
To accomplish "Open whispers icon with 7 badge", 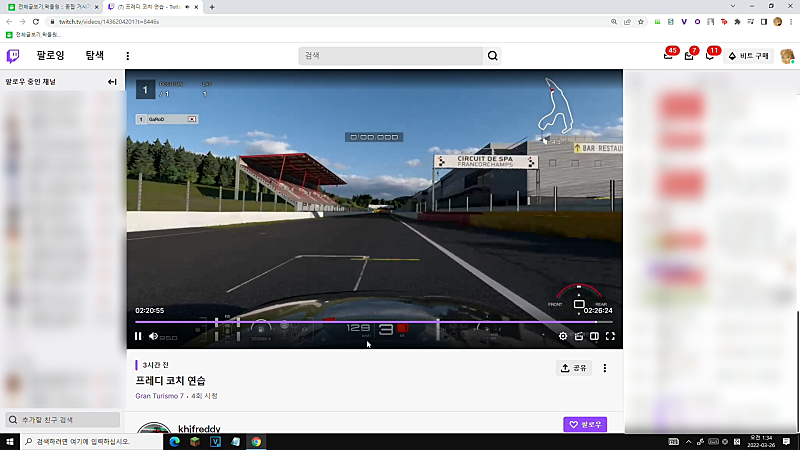I will tap(689, 56).
